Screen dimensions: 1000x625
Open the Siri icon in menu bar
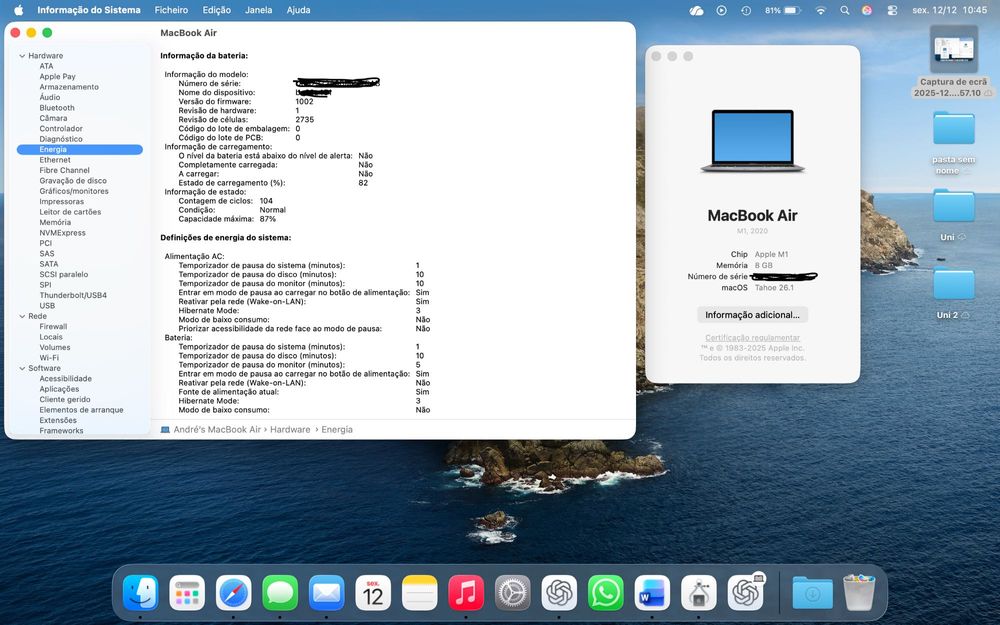867,10
